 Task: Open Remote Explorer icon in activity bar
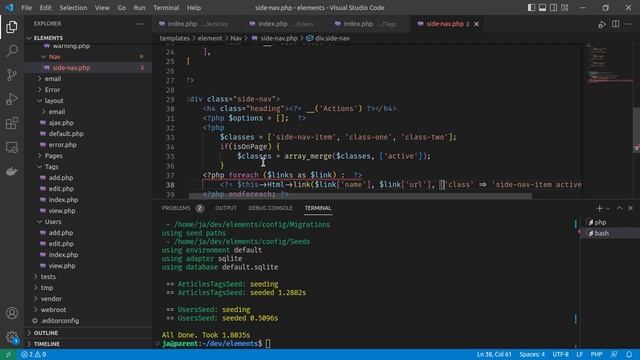click(x=12, y=147)
